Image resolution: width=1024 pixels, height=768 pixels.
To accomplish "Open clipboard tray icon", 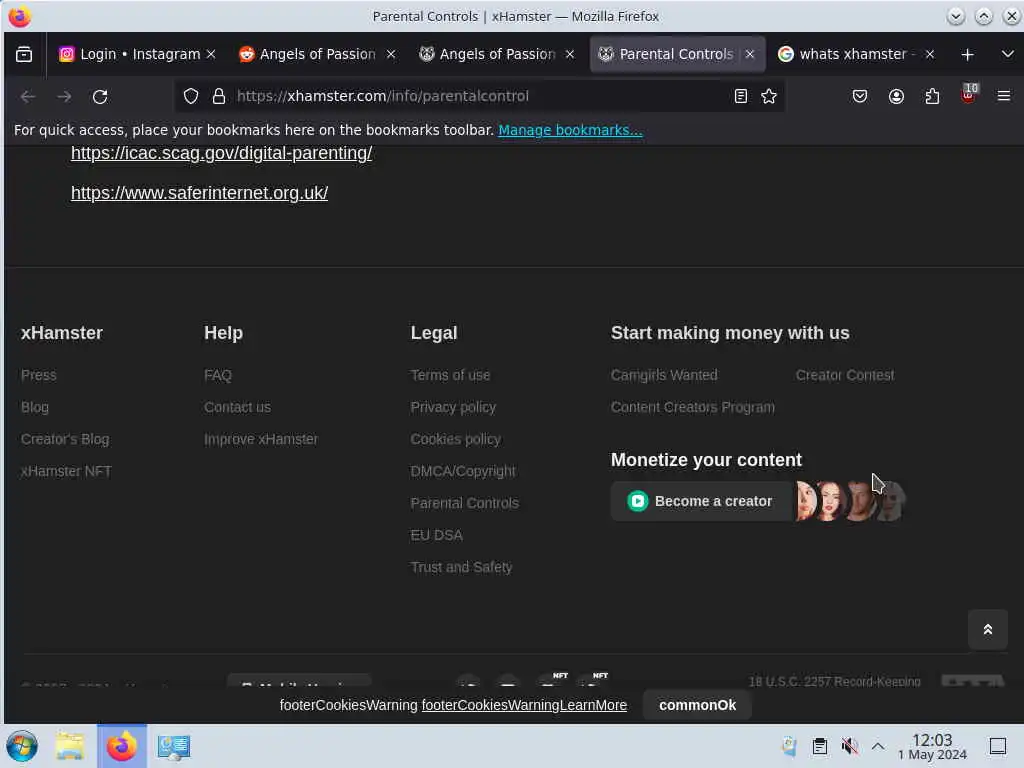I will pyautogui.click(x=820, y=746).
